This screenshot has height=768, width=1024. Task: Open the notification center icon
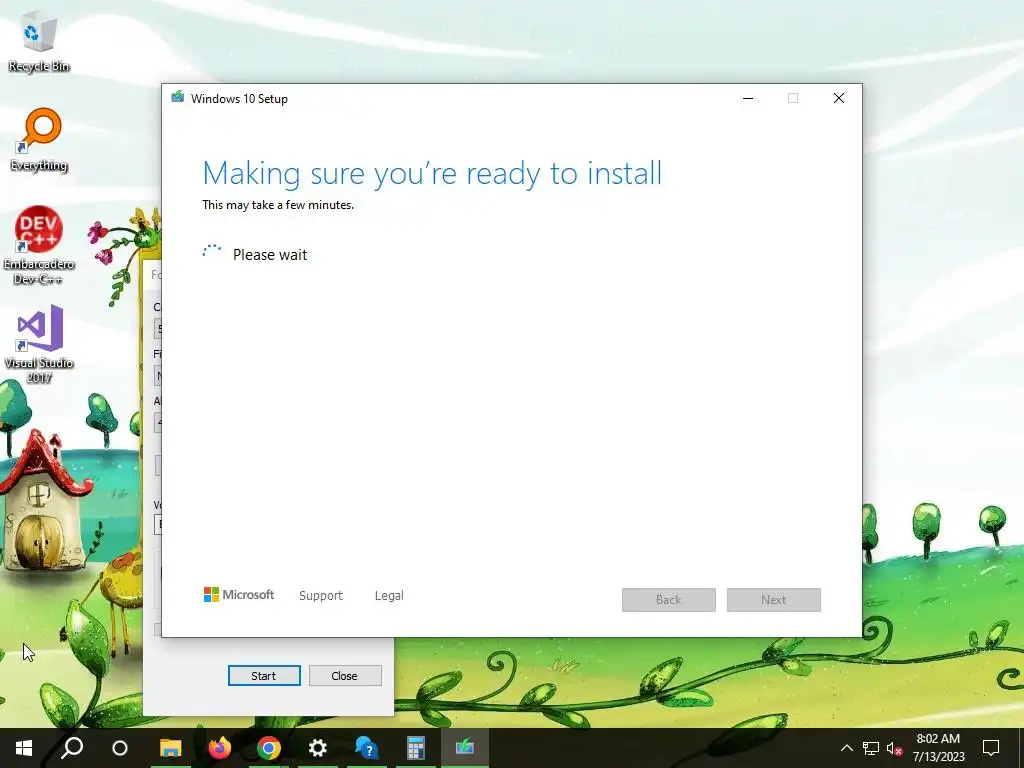pos(991,748)
